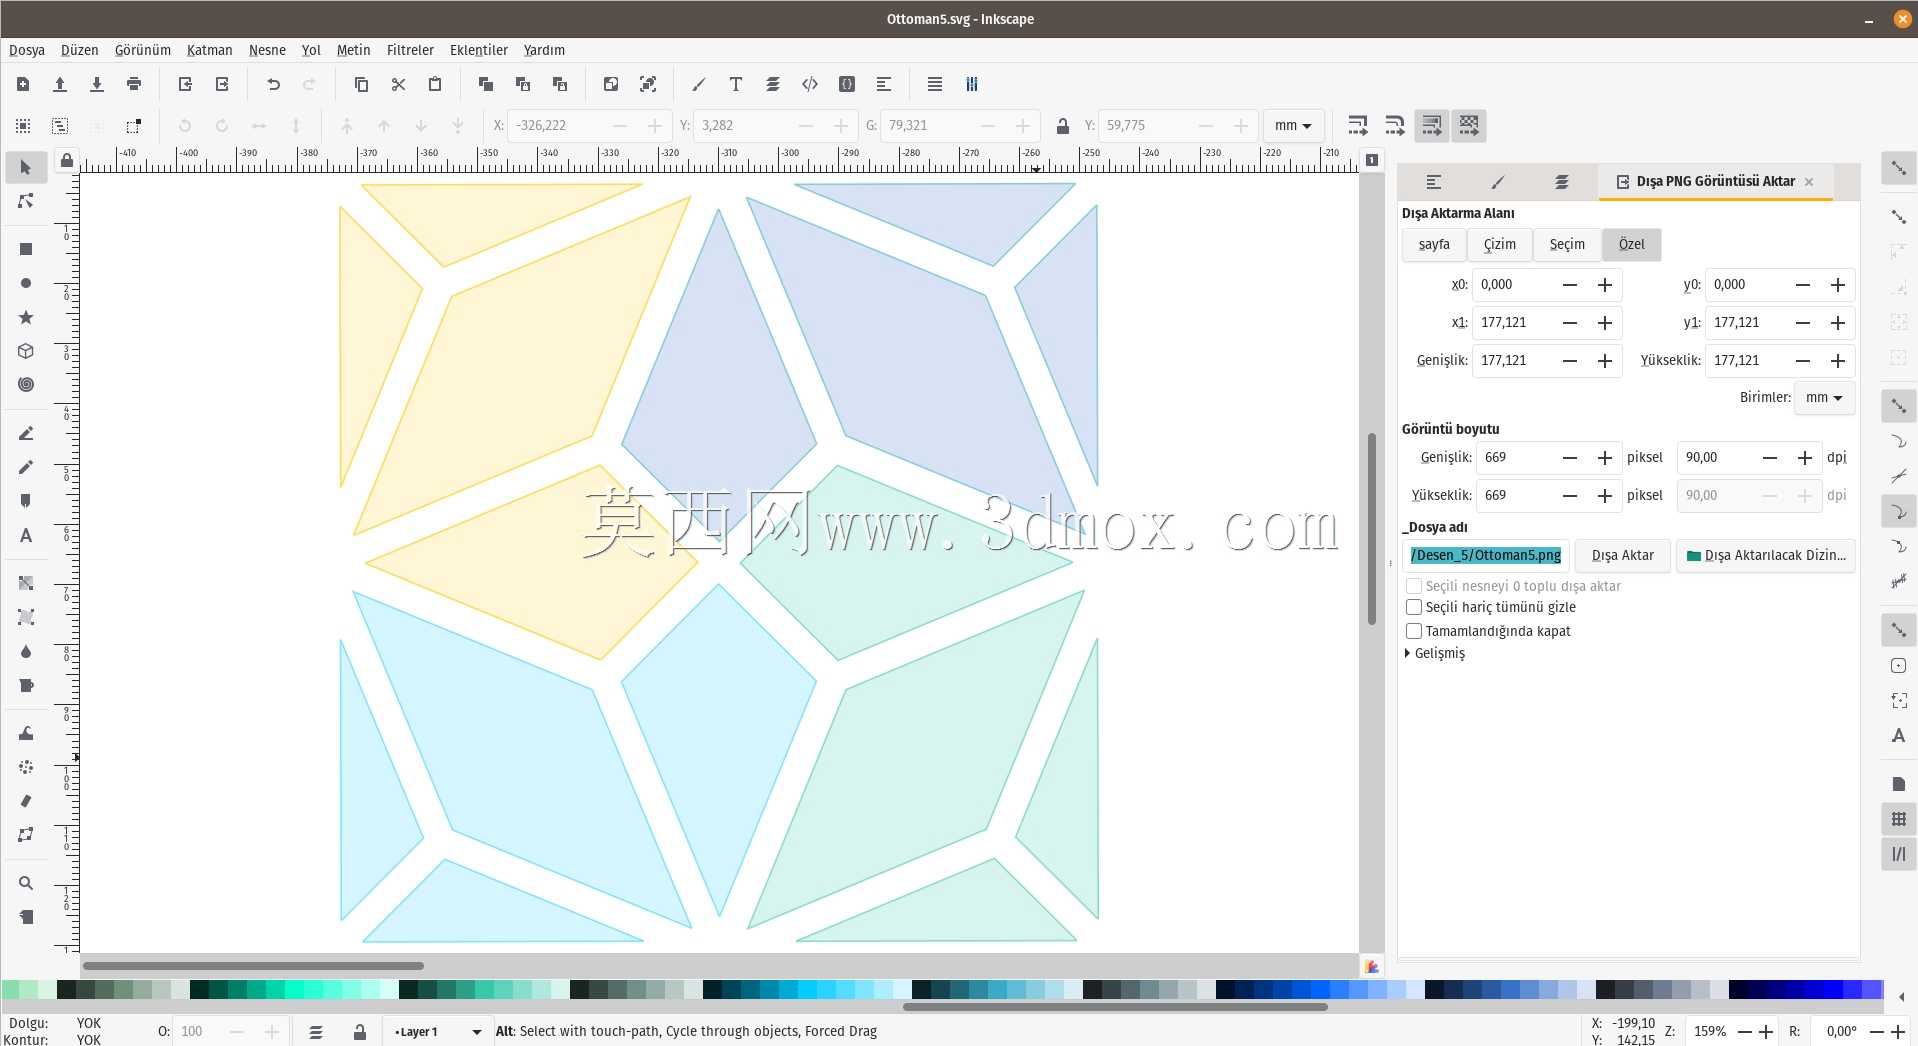Increase dpi 90,00 with plus
The image size is (1918, 1046).
(1805, 458)
